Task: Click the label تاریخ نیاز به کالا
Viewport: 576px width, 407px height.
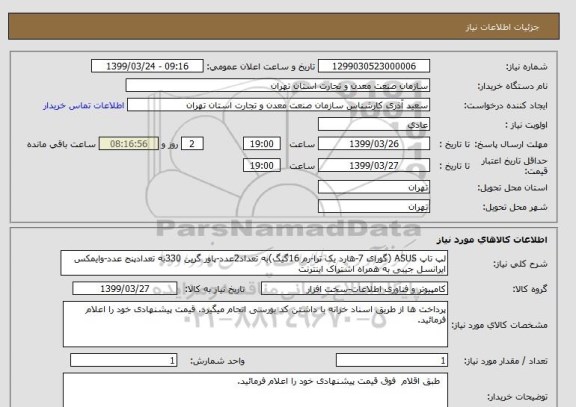Action: [215, 289]
